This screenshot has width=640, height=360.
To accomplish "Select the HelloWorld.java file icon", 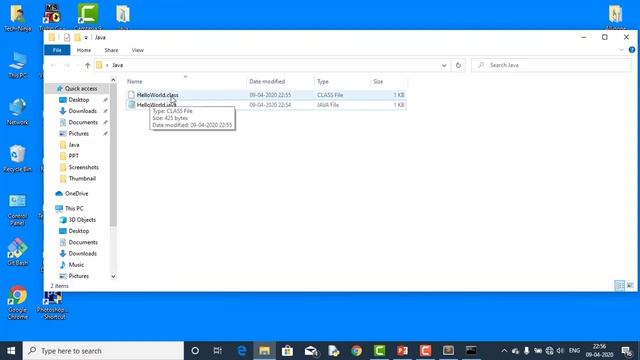I will click(x=131, y=105).
